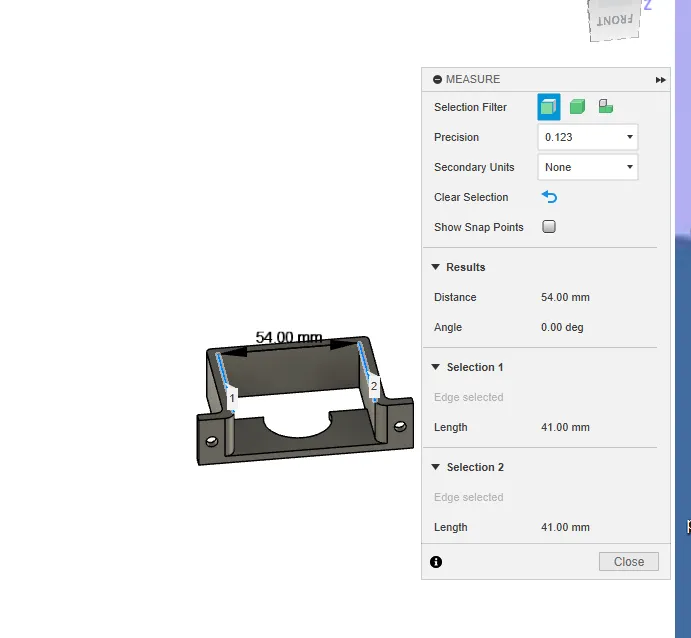Select the face/edge/vertex selection filter icon

(x=549, y=107)
